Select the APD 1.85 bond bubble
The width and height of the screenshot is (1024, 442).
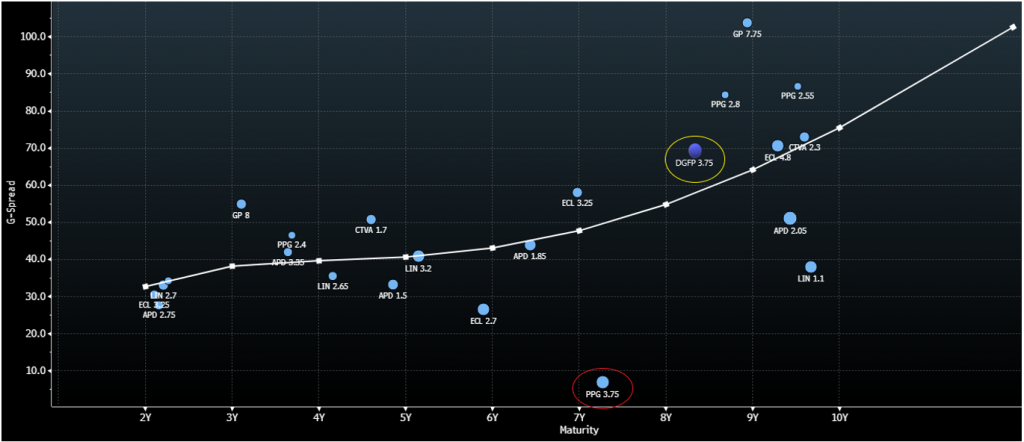click(x=530, y=245)
